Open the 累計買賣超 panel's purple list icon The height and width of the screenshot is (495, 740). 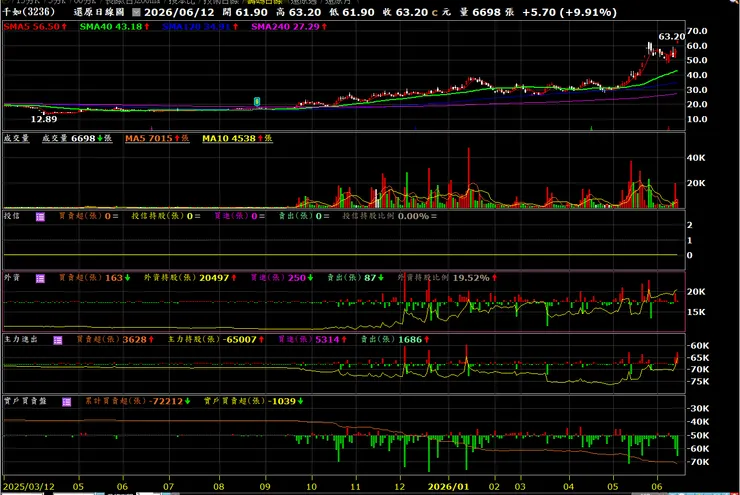tap(67, 402)
